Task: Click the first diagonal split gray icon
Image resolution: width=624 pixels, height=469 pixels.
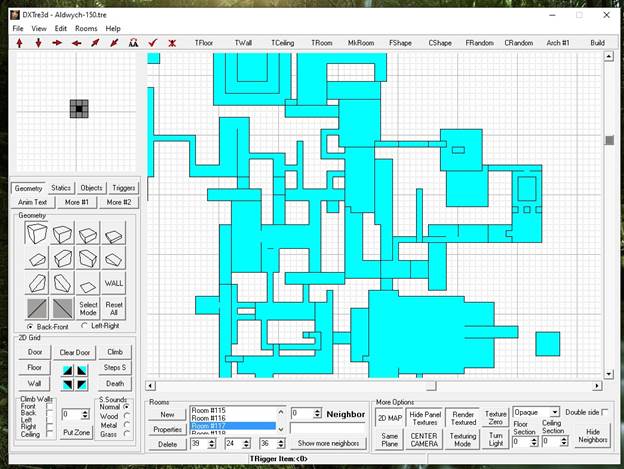Action: (36, 308)
